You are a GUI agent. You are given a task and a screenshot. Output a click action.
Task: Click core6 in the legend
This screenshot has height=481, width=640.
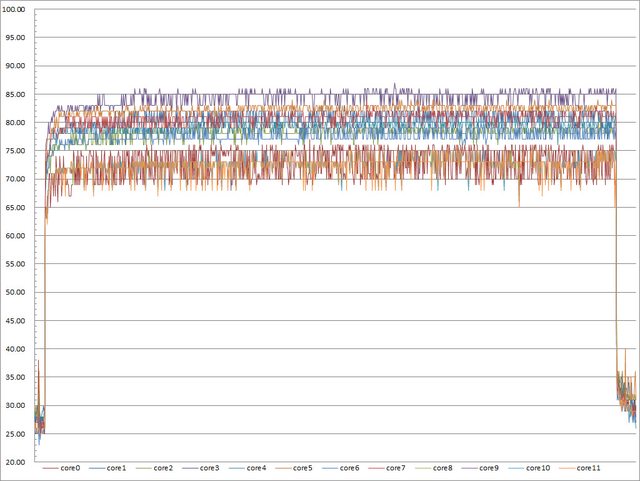[350, 468]
